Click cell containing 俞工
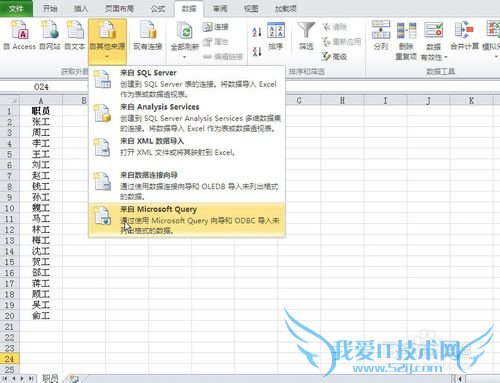This screenshot has width=500, height=383. click(41, 316)
